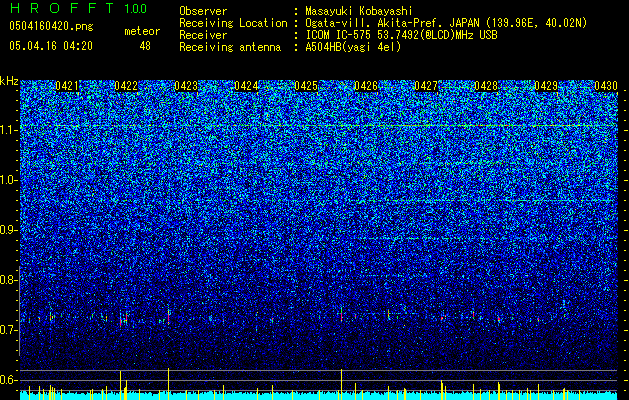
Task: Click the 'meteor' label
Action: (142, 31)
